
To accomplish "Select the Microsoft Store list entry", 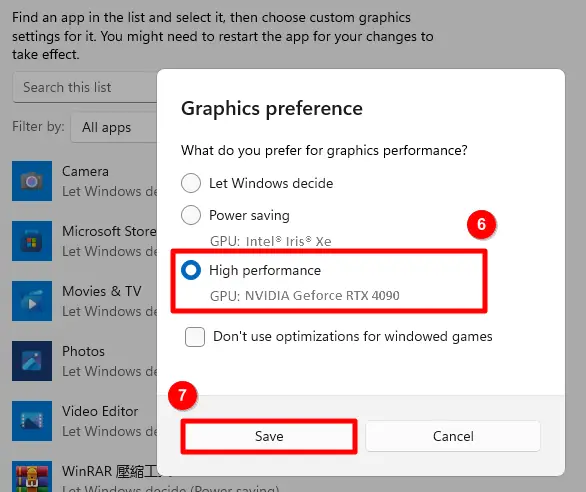I will click(x=84, y=241).
